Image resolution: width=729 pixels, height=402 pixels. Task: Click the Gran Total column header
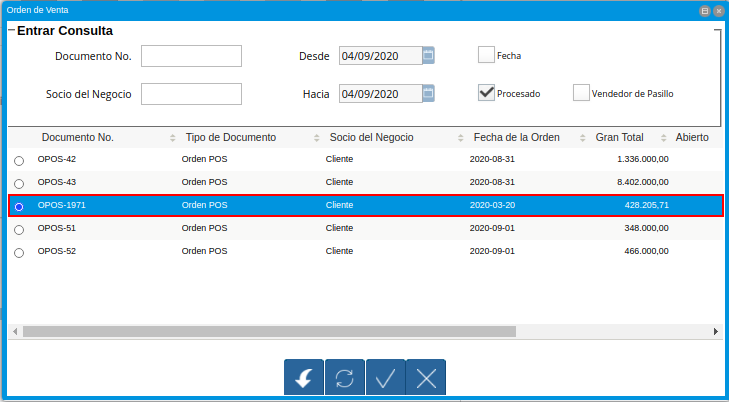click(x=619, y=138)
